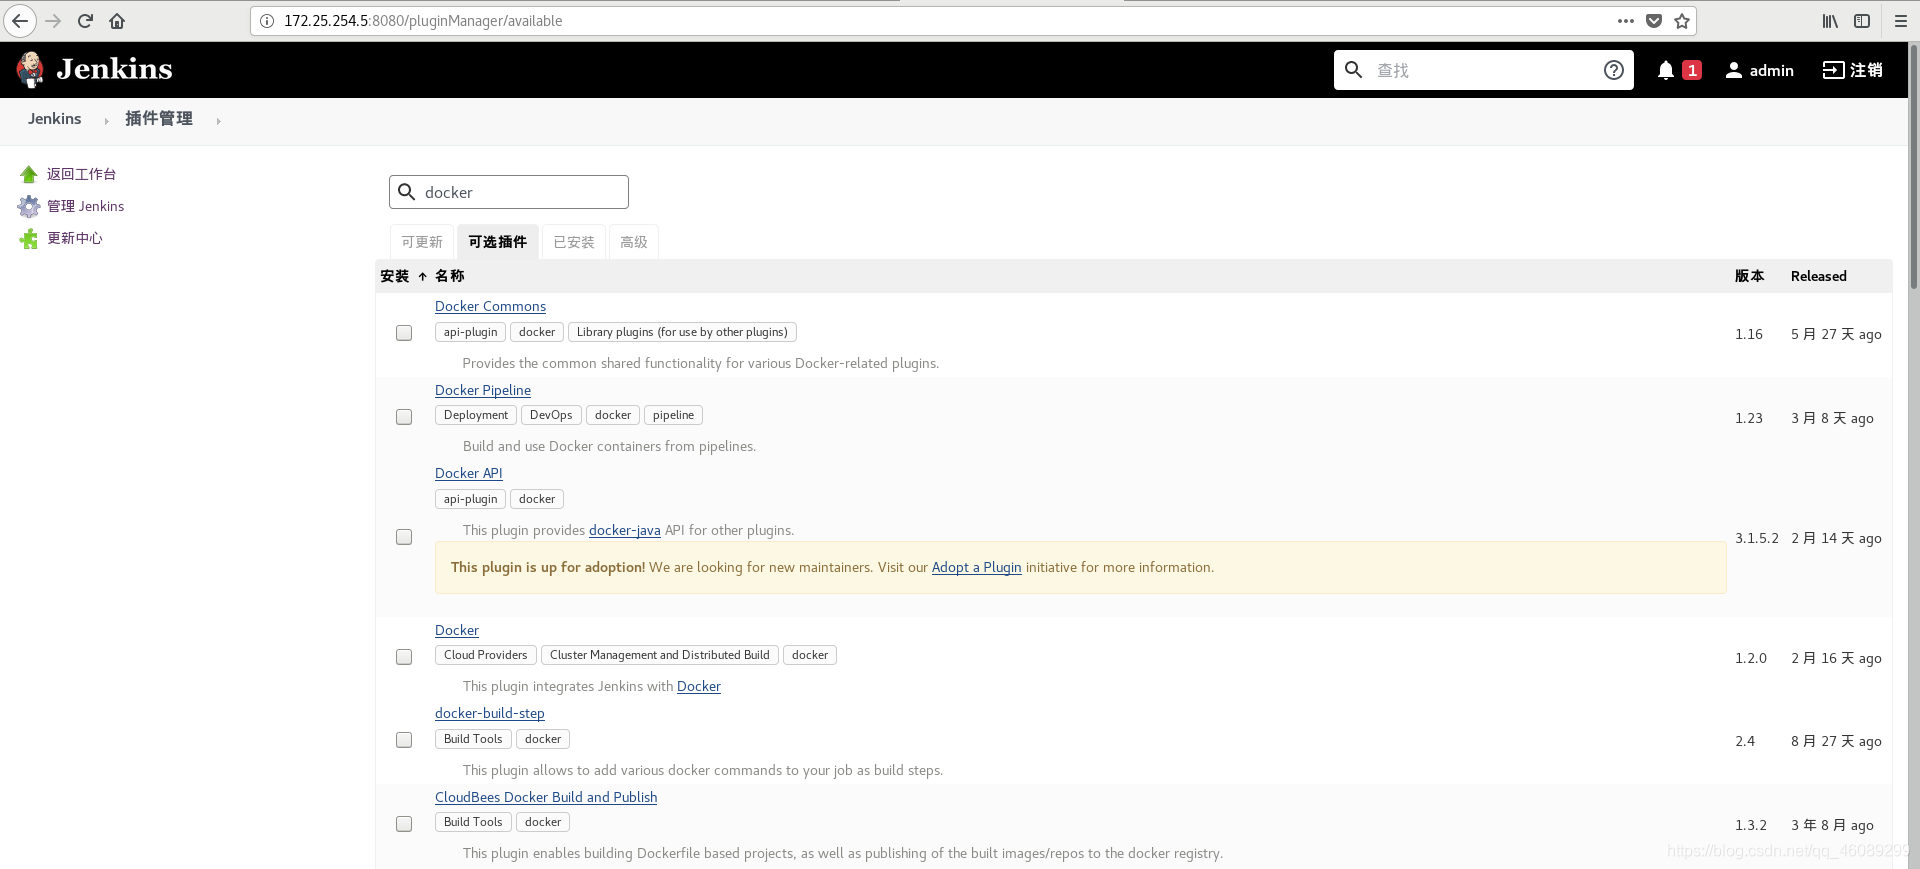Sort by the 名称 column header
1920x869 pixels.
click(450, 276)
